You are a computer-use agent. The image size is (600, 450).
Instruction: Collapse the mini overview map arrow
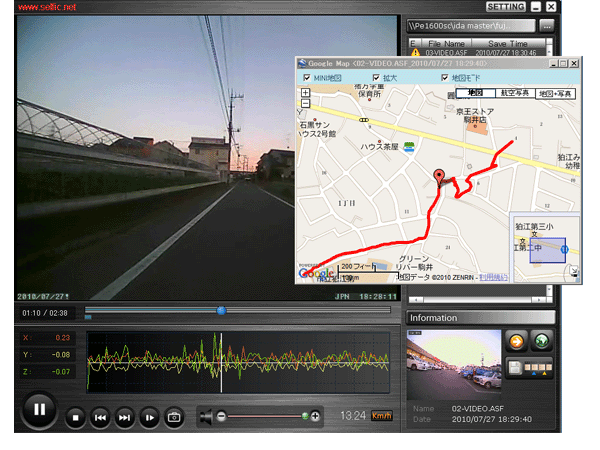pos(574,271)
